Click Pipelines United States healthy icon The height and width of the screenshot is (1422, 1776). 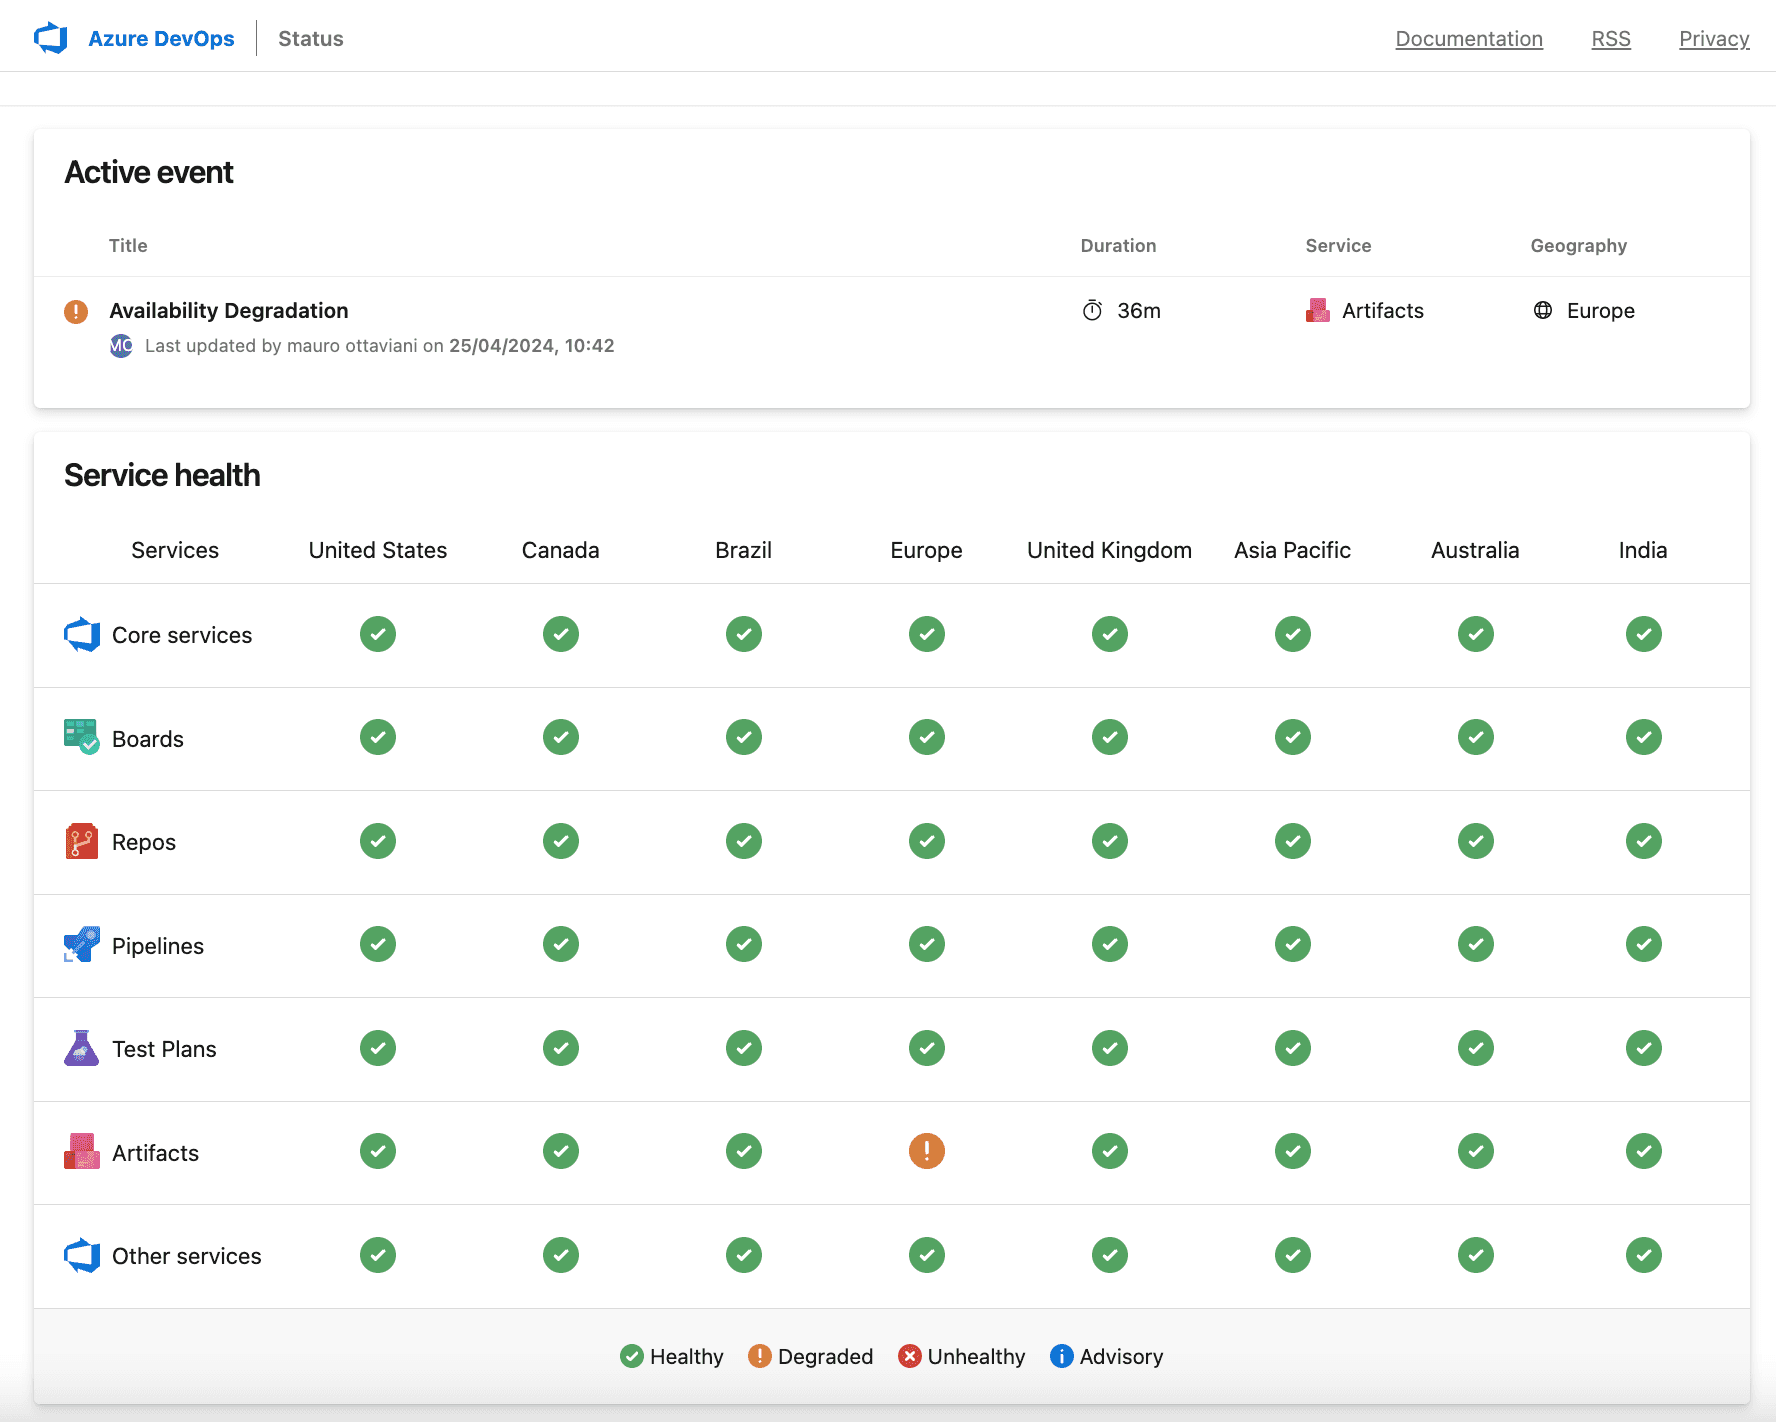[378, 944]
